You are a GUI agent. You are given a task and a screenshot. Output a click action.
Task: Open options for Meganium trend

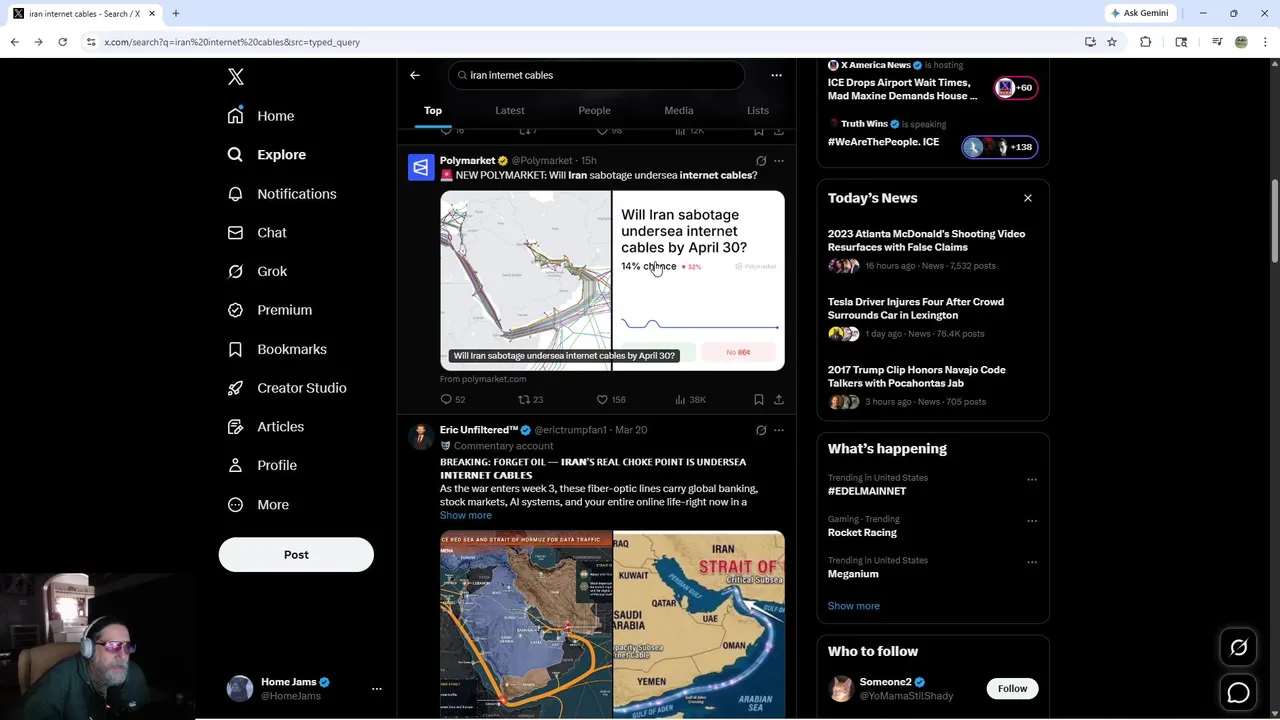pyautogui.click(x=1032, y=562)
